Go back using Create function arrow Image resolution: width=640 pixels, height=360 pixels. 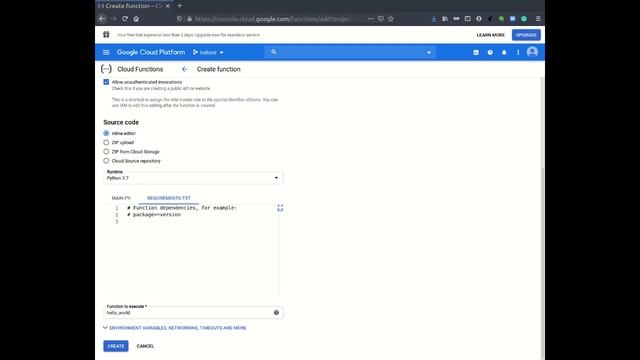pyautogui.click(x=184, y=69)
